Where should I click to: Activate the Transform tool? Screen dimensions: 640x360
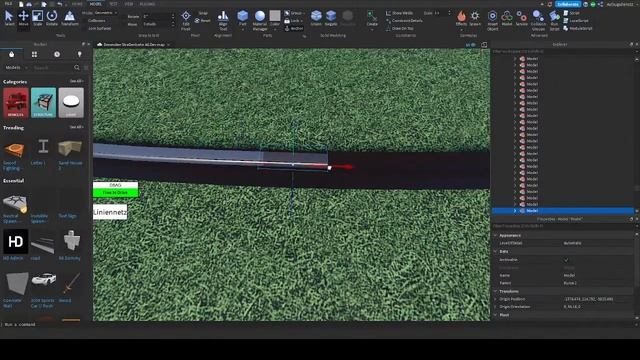pyautogui.click(x=70, y=18)
